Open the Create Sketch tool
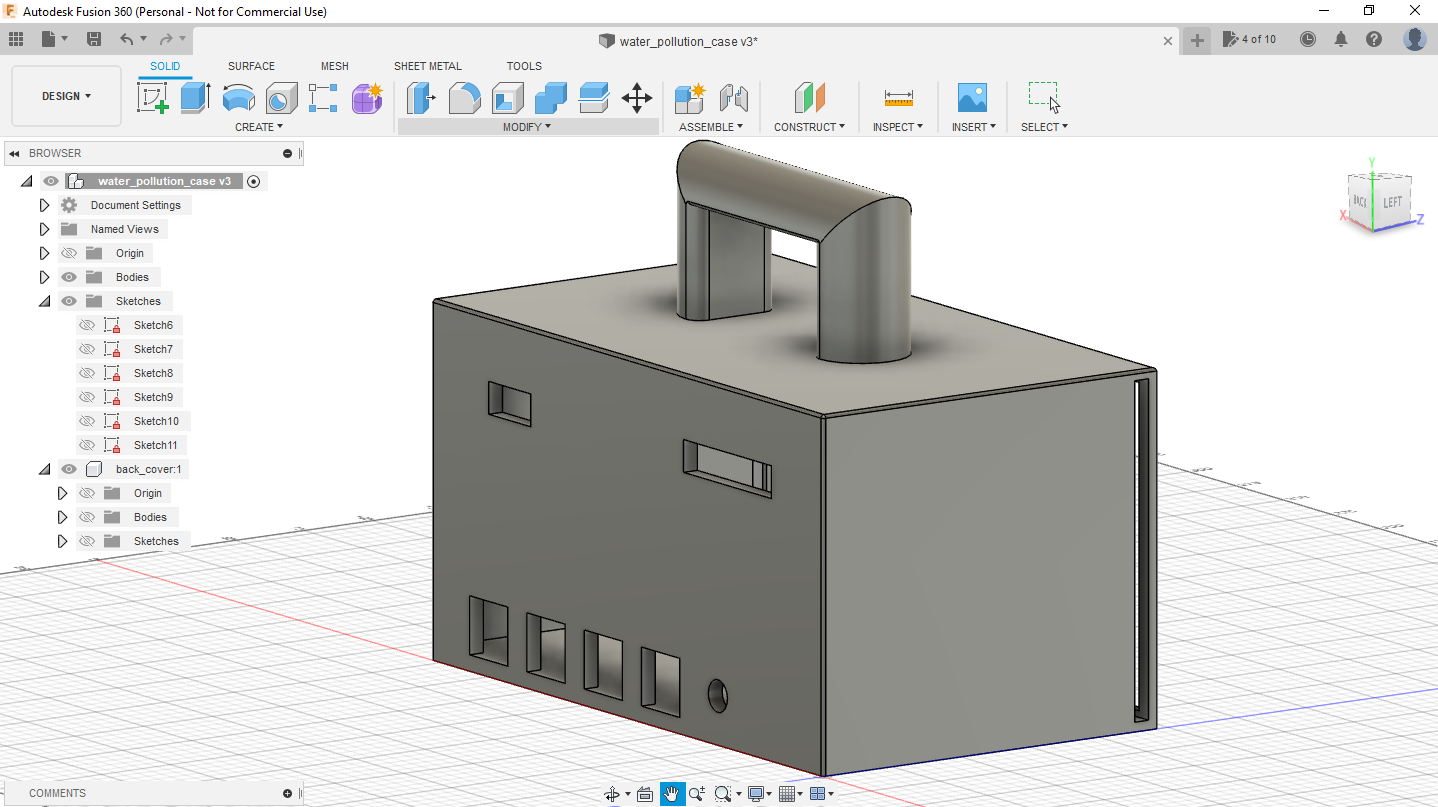 152,97
